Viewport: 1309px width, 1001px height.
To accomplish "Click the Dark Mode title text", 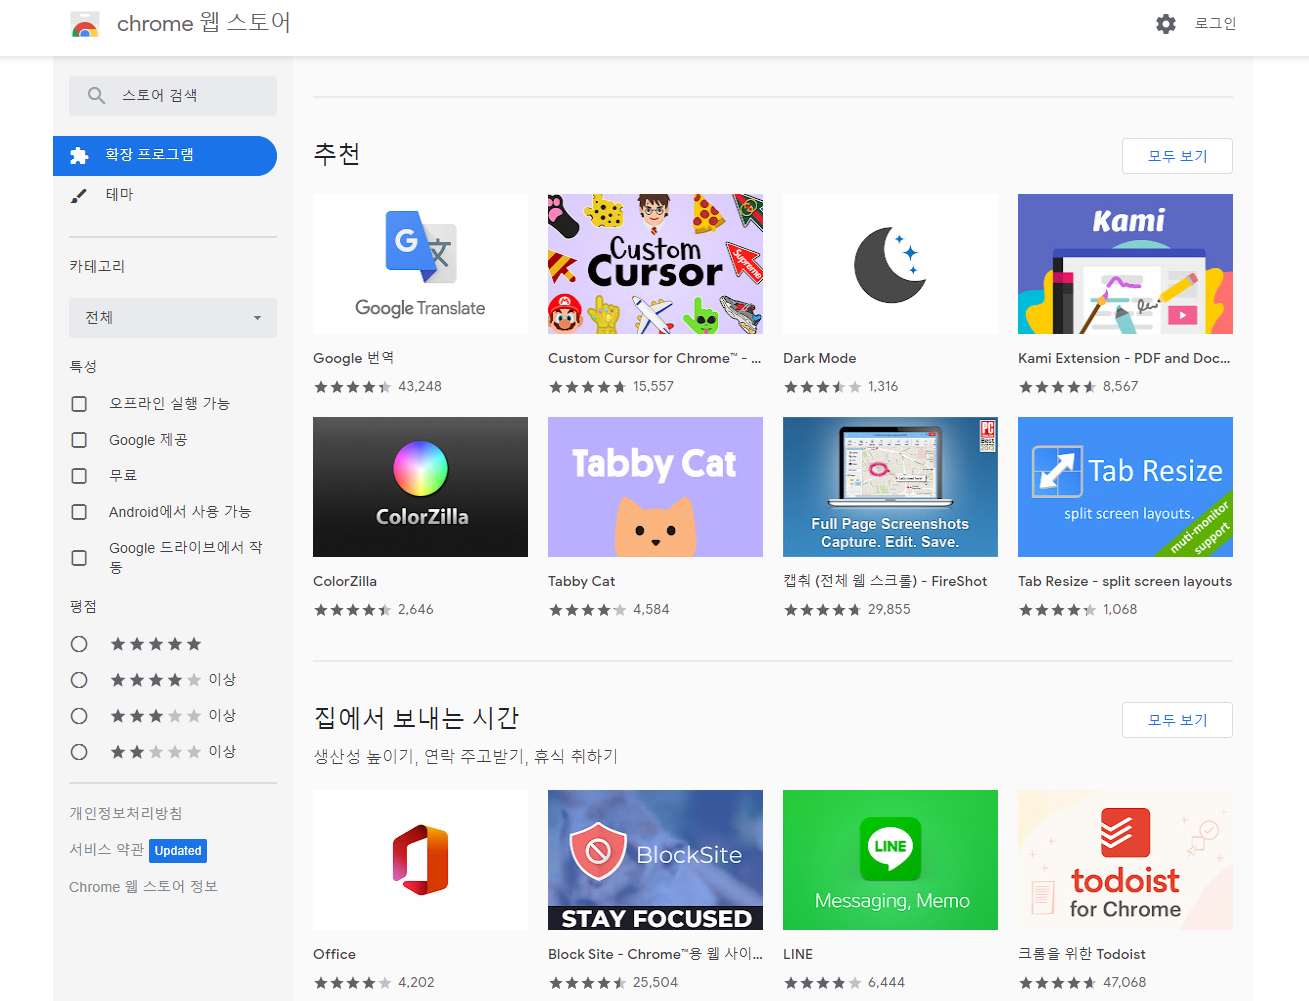I will 819,358.
